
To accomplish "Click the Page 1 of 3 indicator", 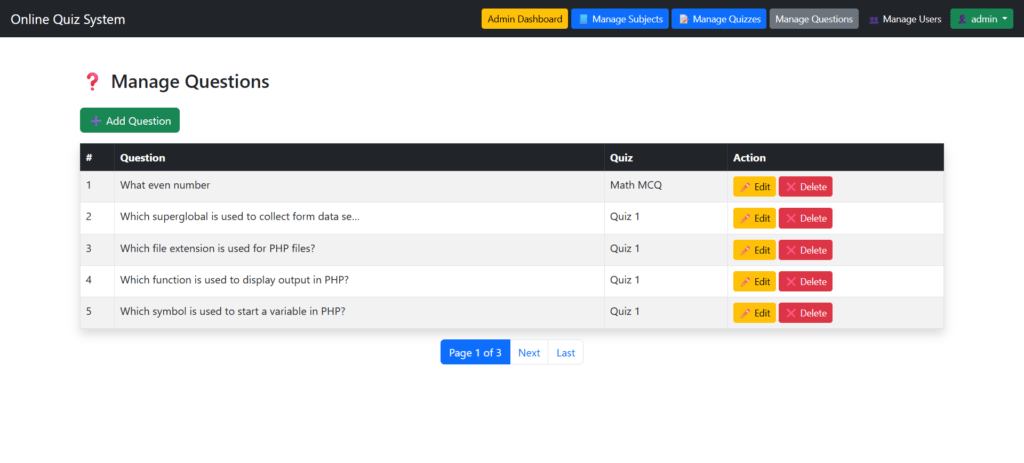I will pyautogui.click(x=475, y=353).
